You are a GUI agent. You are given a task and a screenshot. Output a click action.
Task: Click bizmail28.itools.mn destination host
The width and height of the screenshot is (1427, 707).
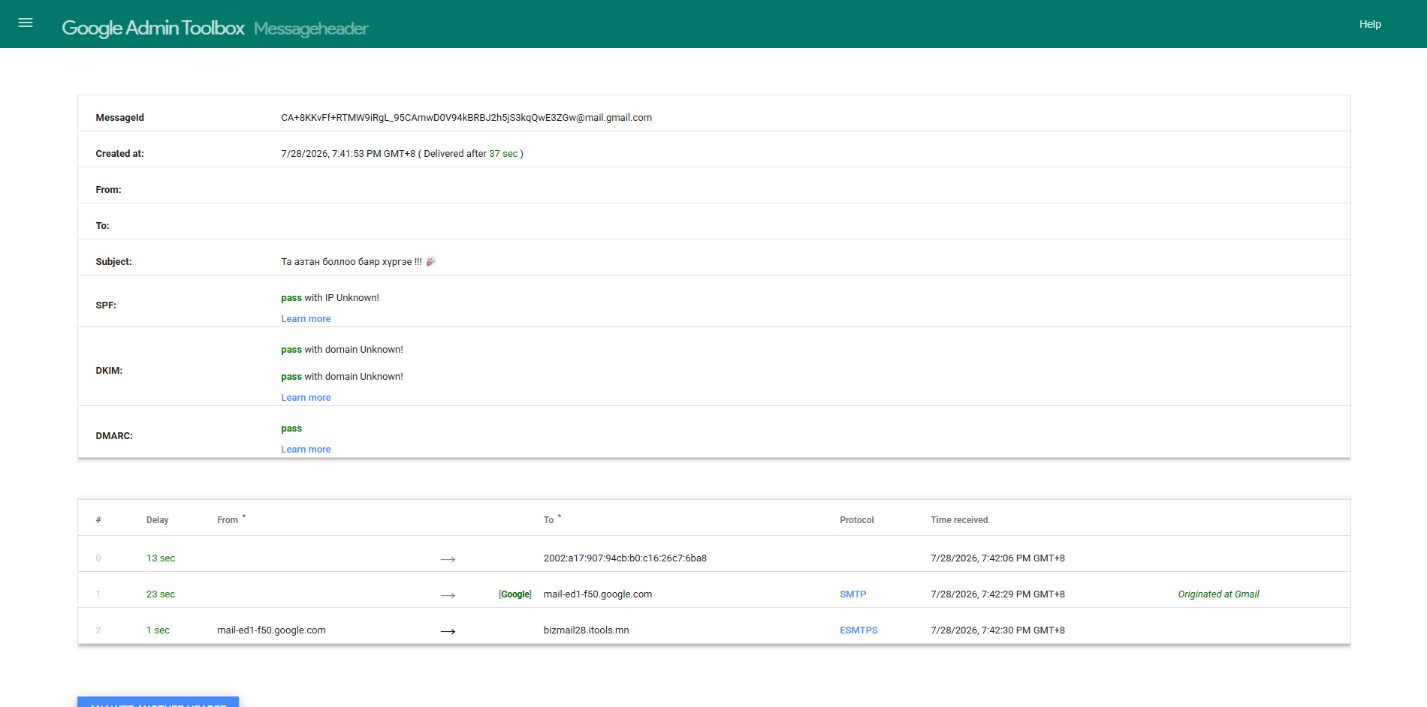click(586, 630)
